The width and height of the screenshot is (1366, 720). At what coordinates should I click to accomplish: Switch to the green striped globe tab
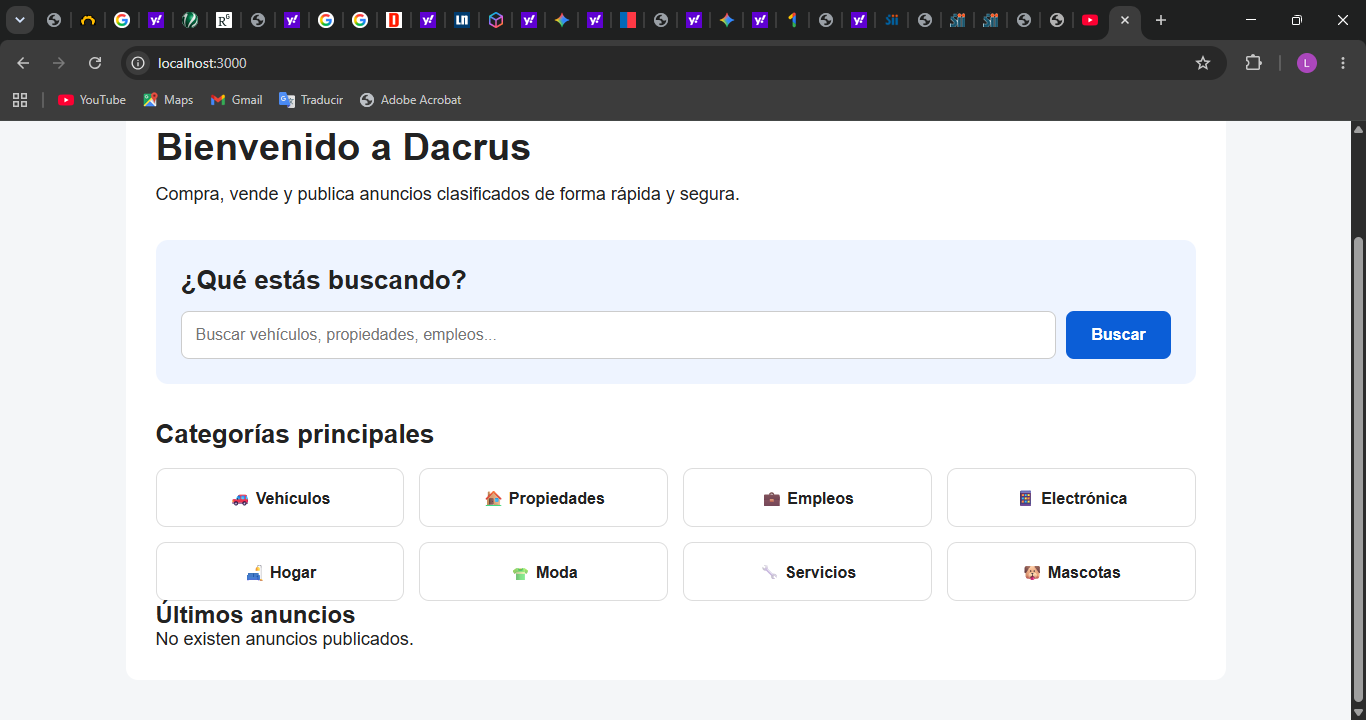(190, 20)
